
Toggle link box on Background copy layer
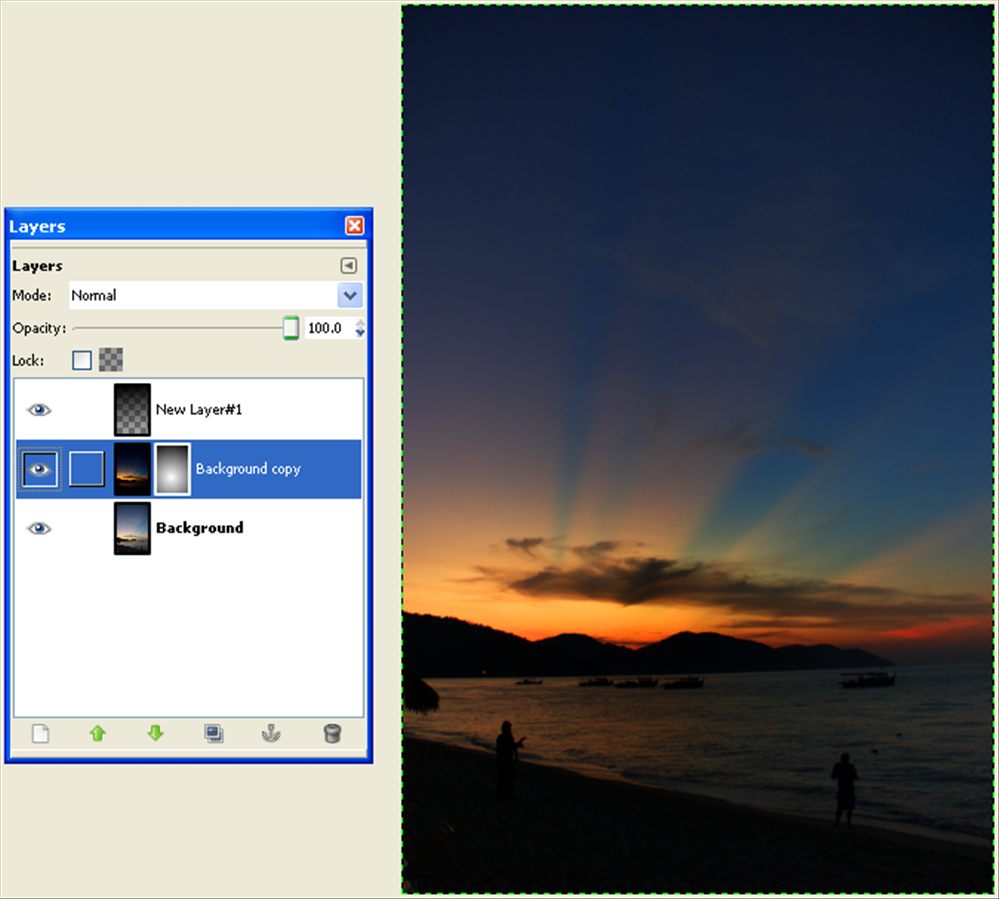[87, 469]
